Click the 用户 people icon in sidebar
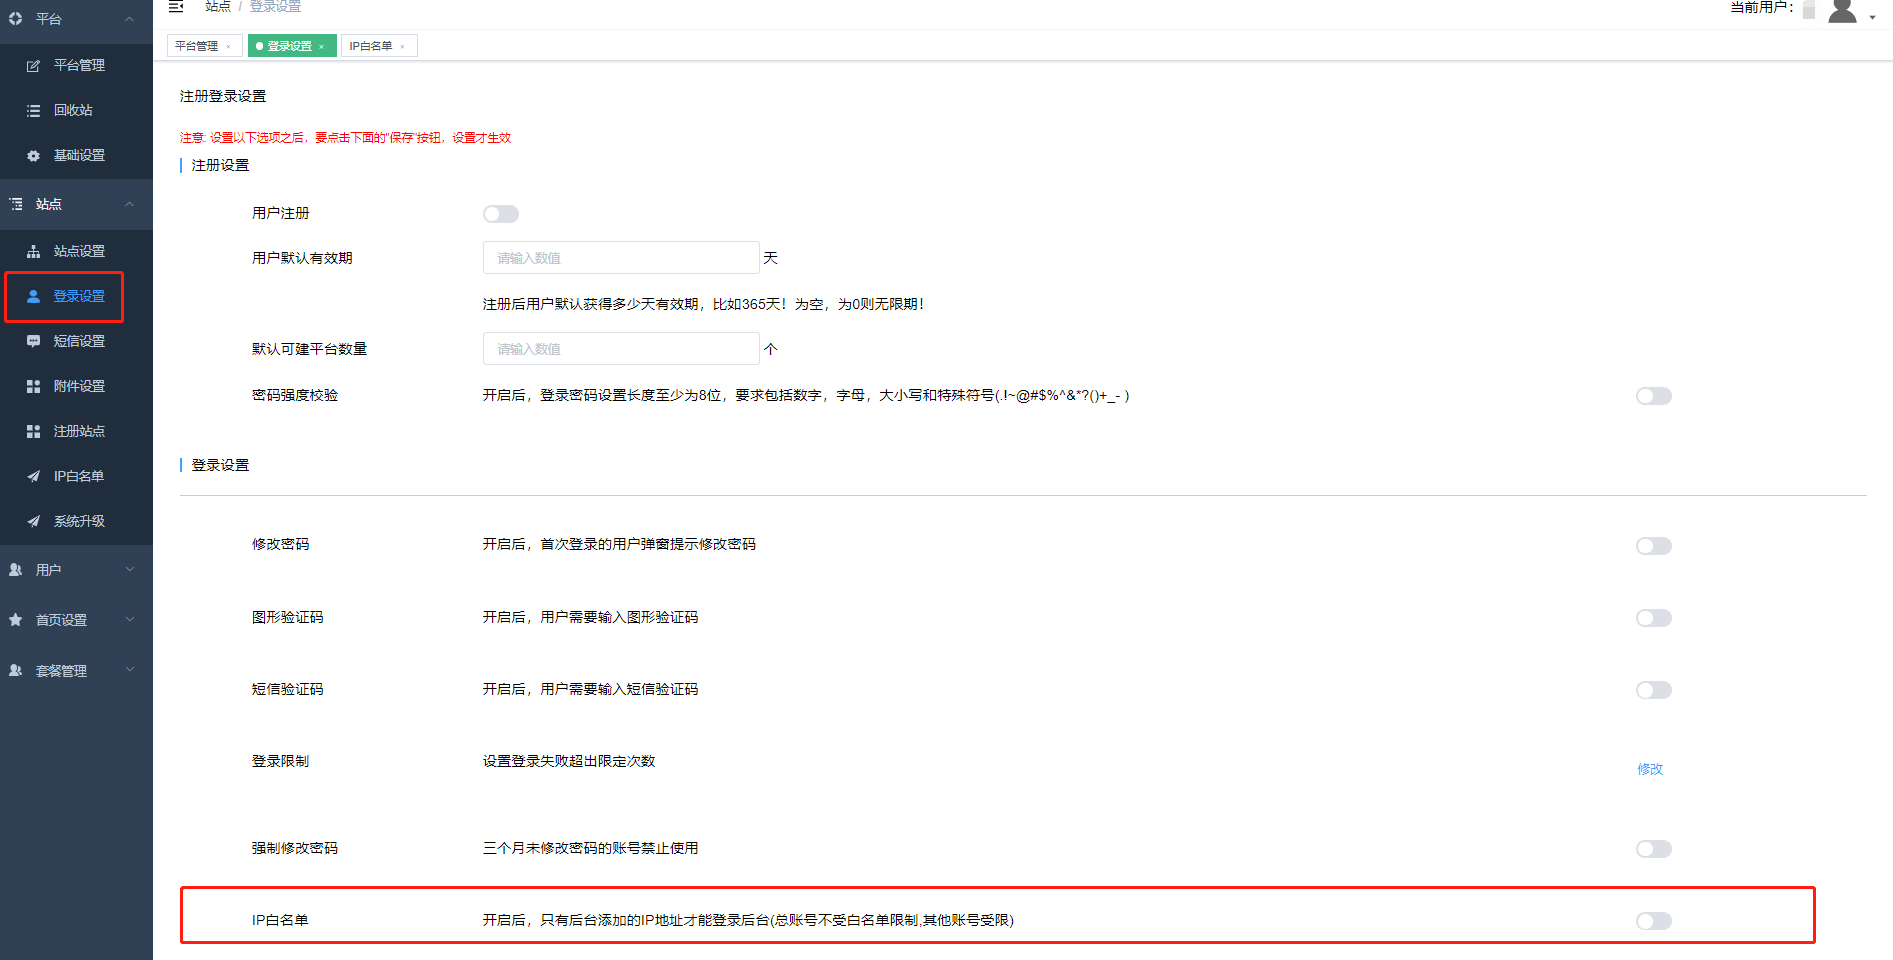1893x960 pixels. 15,570
